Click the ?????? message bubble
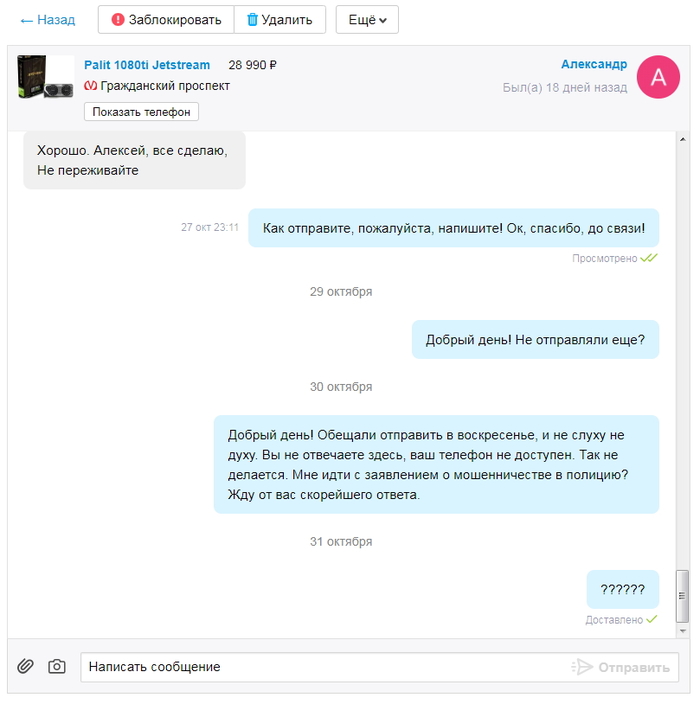The image size is (700, 704). point(622,589)
